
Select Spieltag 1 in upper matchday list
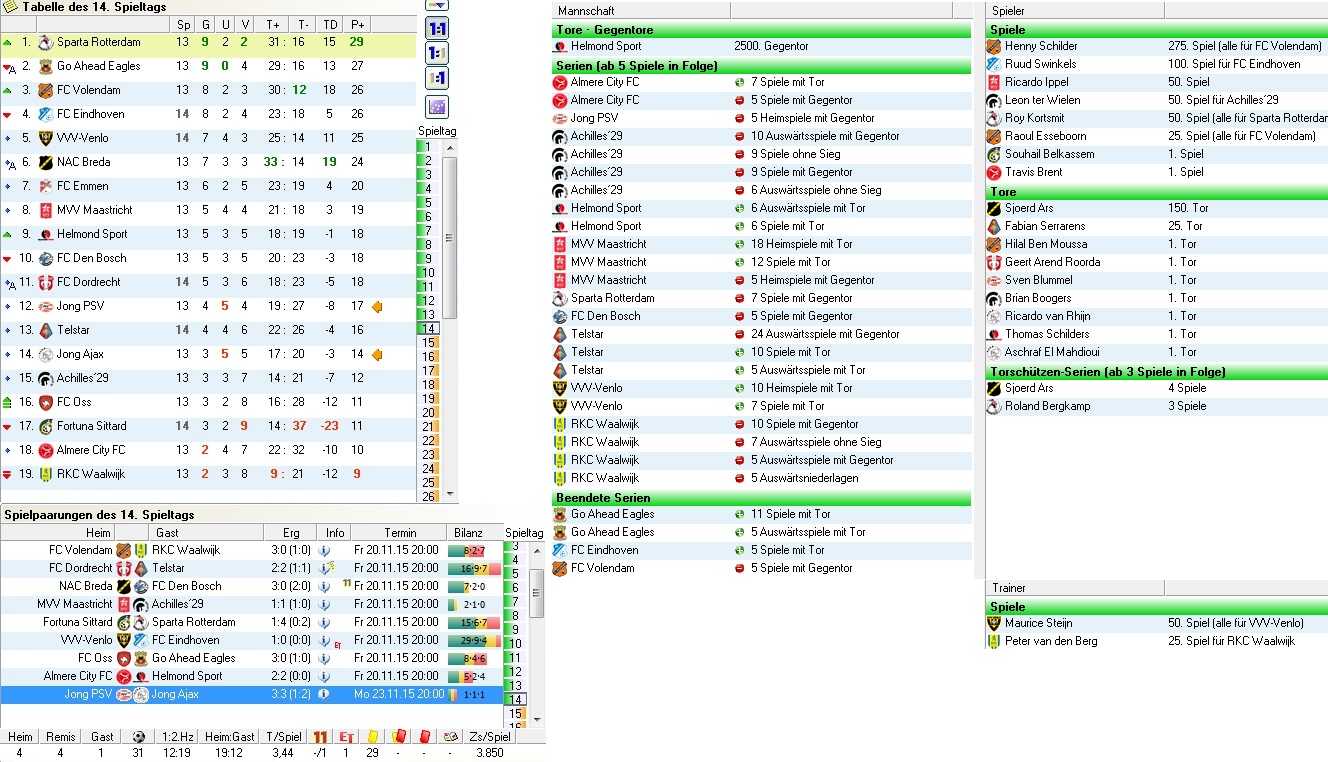tap(429, 146)
